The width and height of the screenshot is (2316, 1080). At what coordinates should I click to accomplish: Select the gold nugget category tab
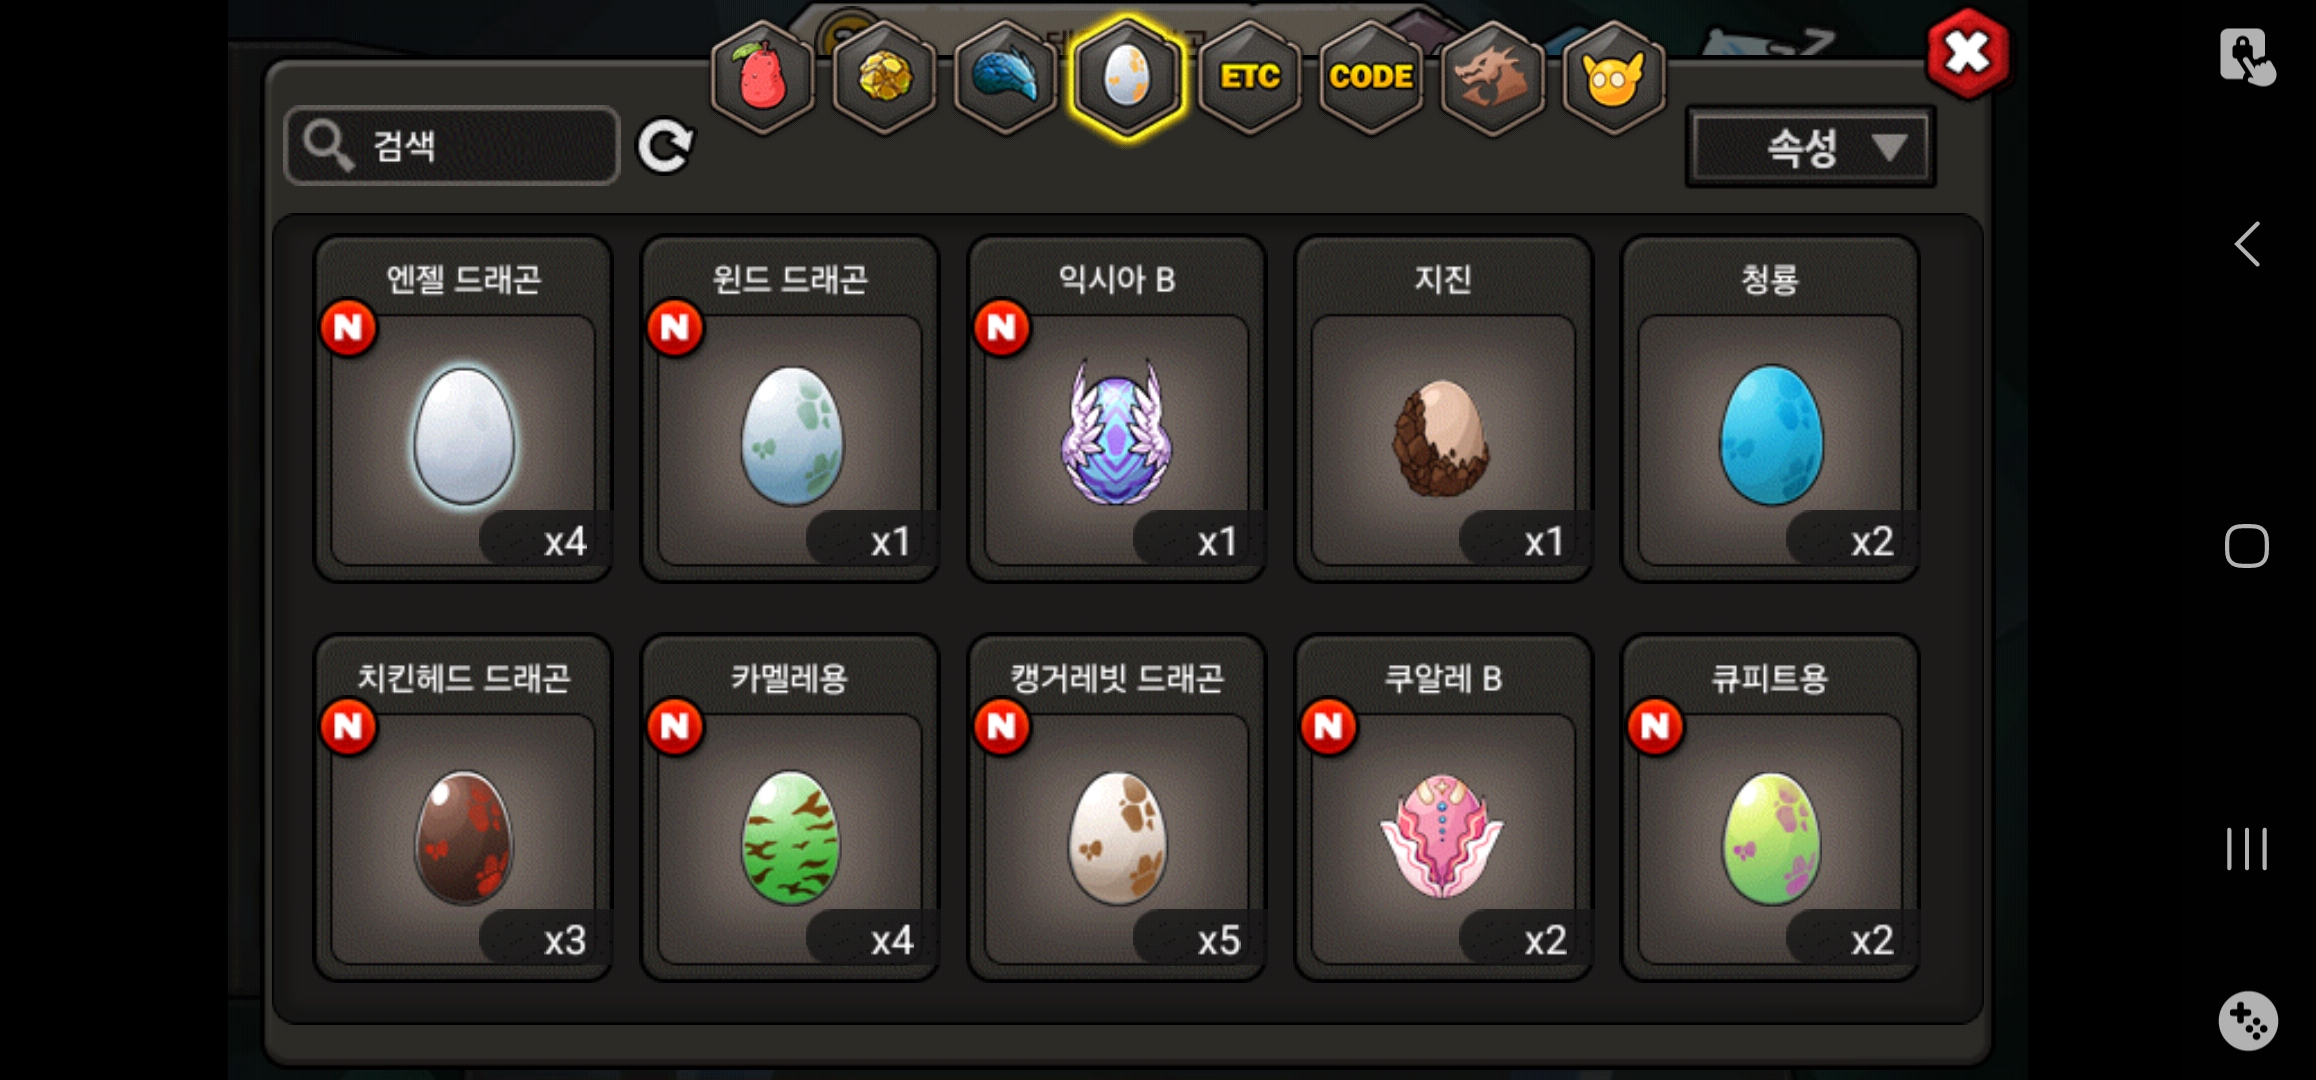[x=884, y=77]
